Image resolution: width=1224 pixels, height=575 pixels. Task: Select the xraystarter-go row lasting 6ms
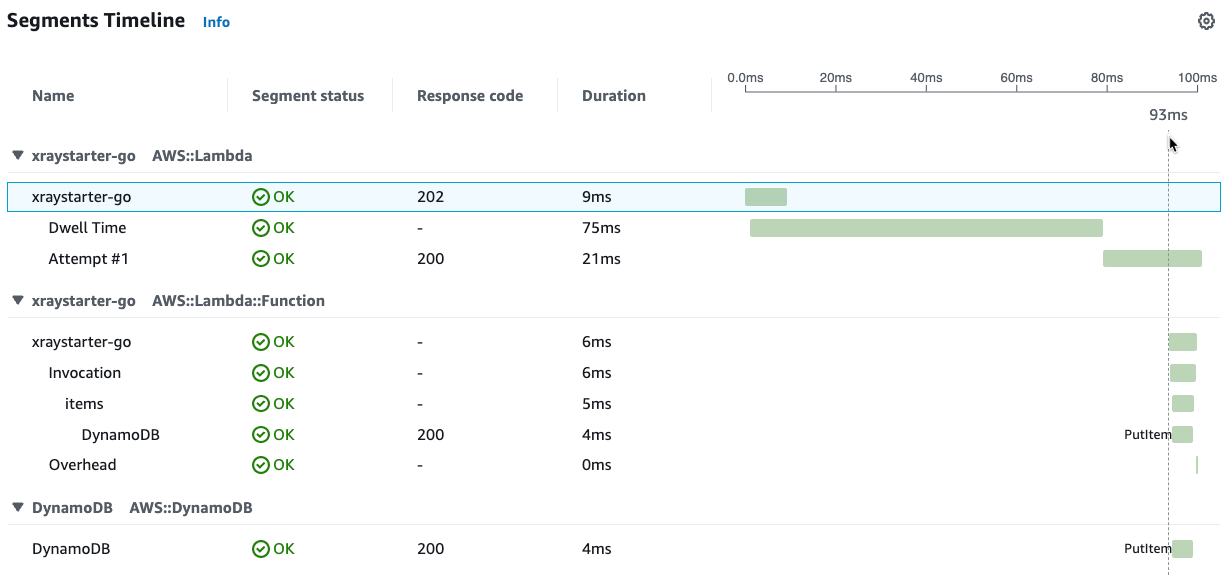[x=613, y=342]
